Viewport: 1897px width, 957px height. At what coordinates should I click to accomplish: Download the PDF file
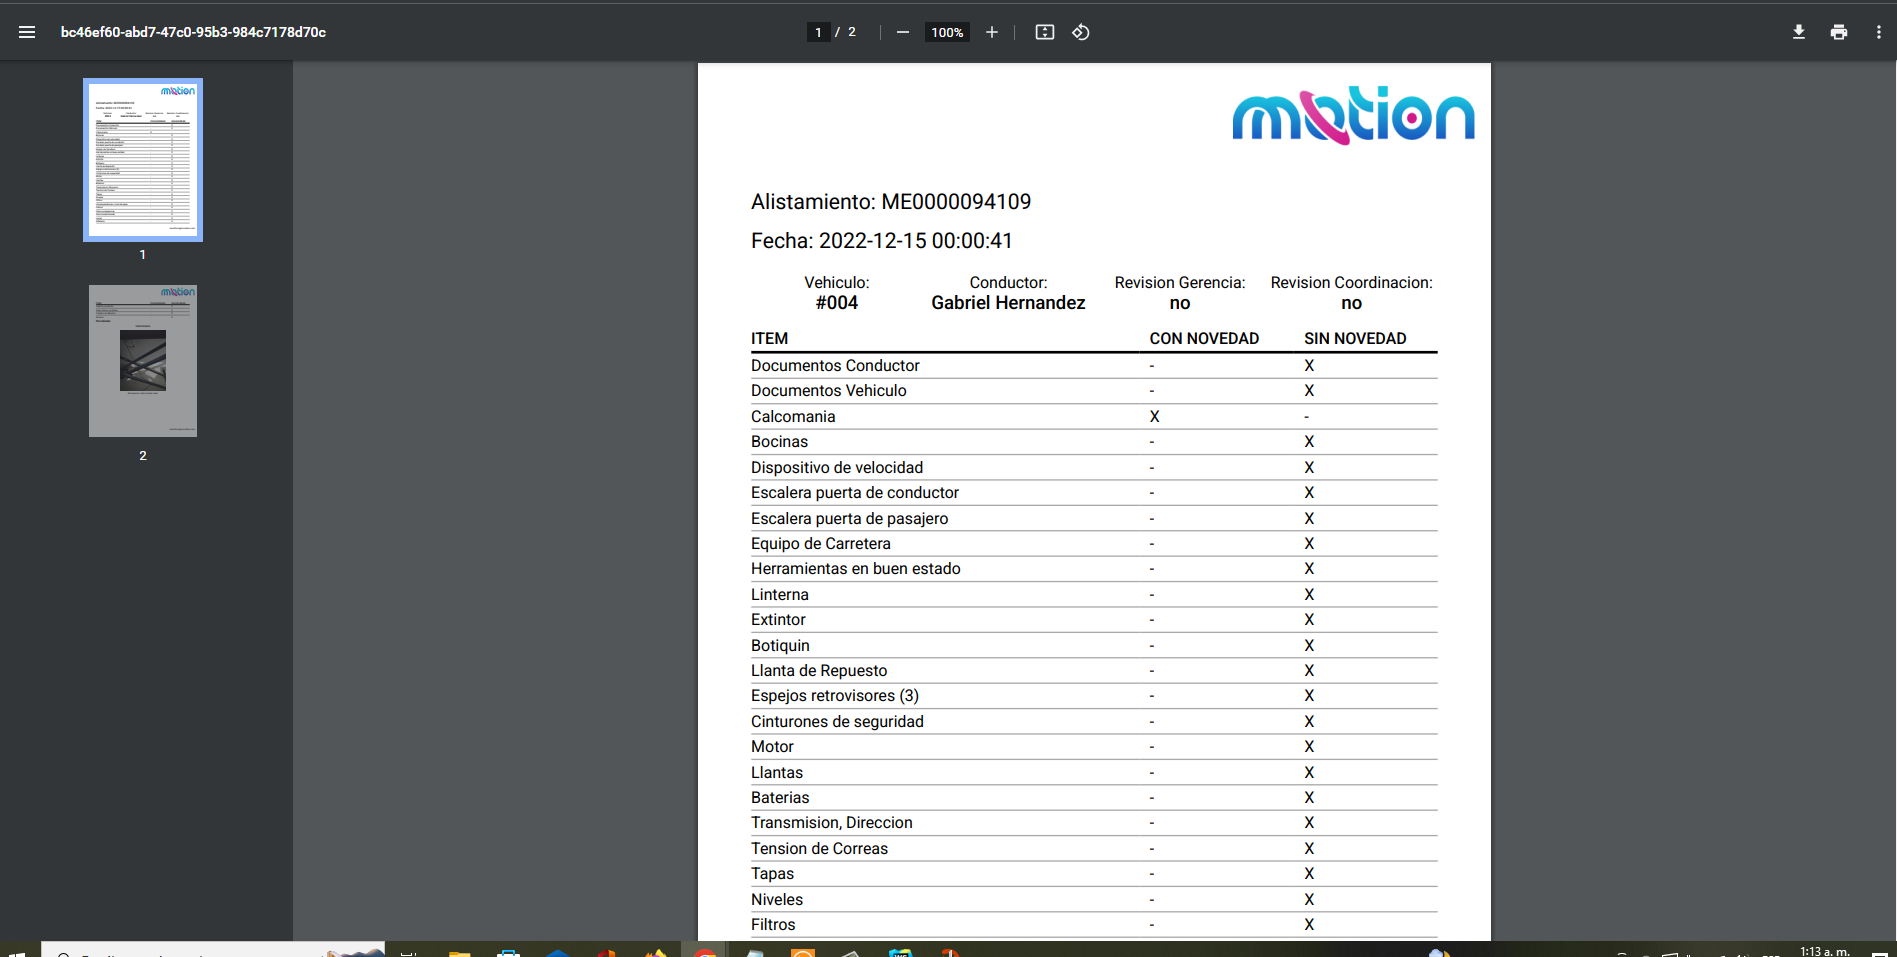pos(1798,32)
